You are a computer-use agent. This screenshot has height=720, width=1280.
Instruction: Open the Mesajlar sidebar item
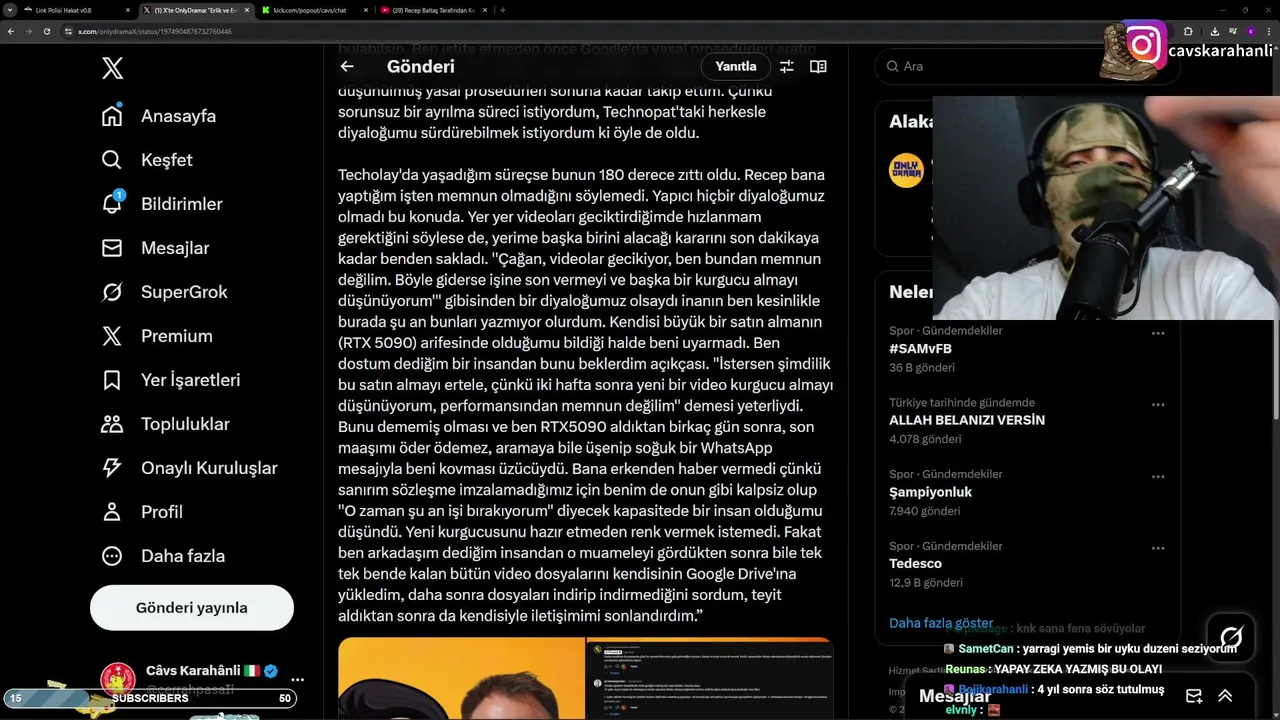155,248
